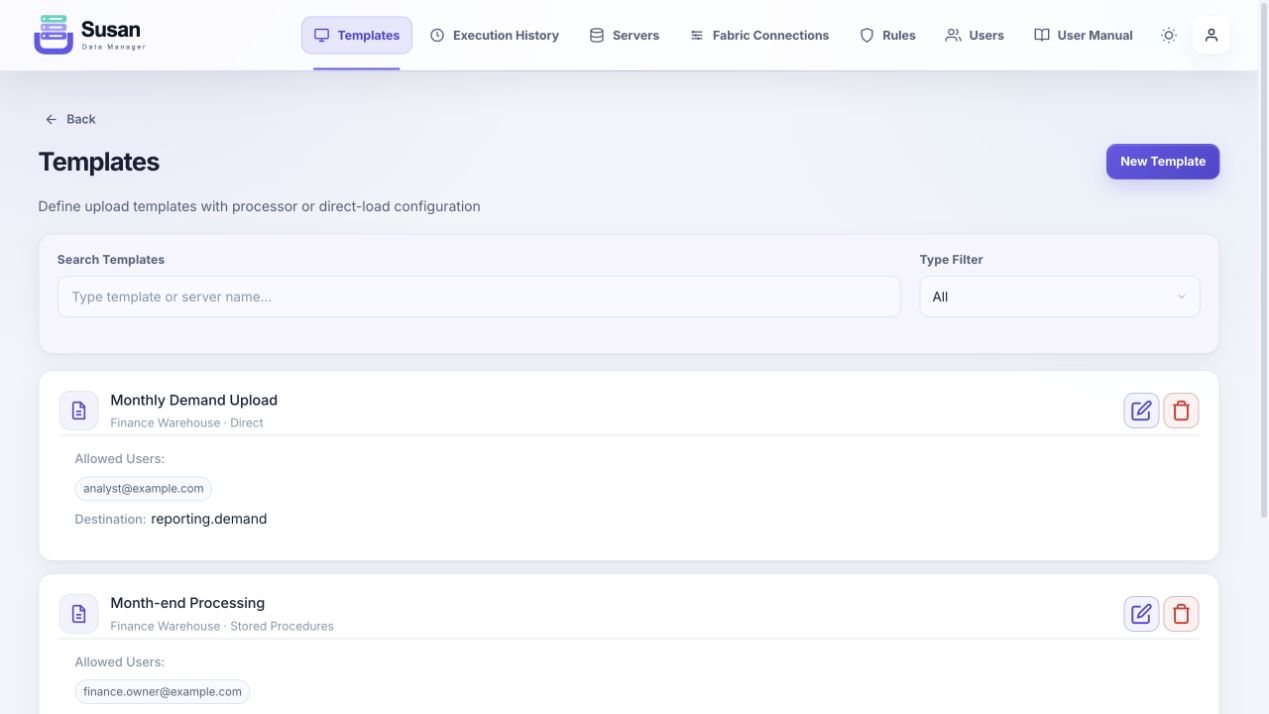
Task: Edit Month-end Processing template
Action: coord(1141,613)
